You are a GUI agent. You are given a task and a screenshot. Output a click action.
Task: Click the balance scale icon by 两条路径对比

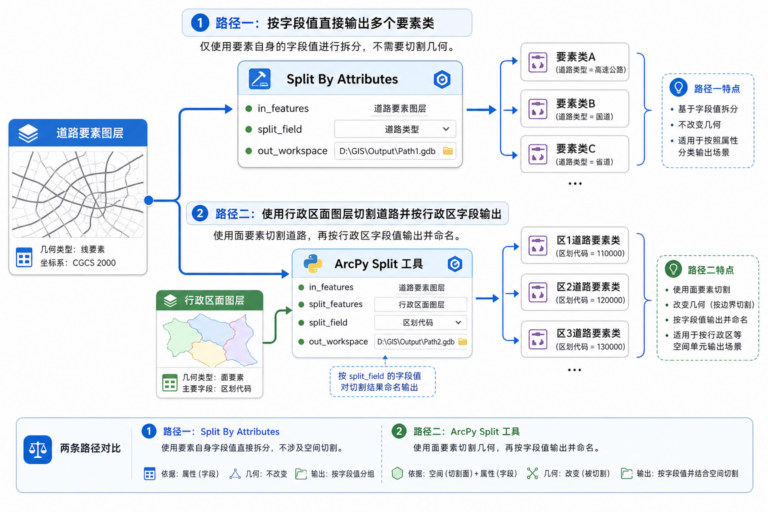point(38,449)
